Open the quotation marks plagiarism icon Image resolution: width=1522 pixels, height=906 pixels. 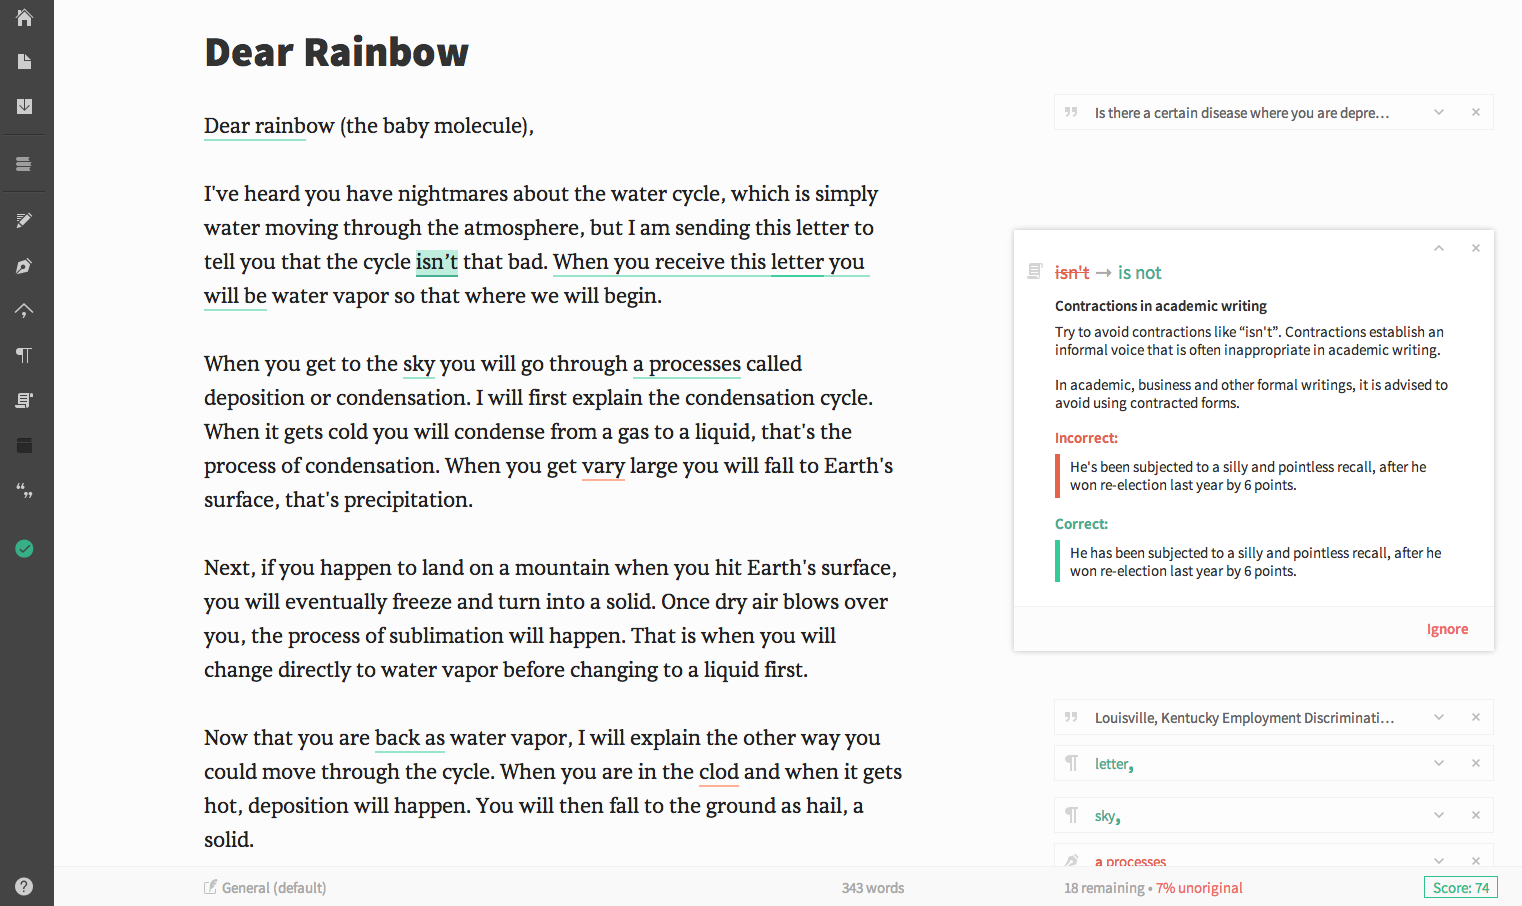click(x=24, y=490)
